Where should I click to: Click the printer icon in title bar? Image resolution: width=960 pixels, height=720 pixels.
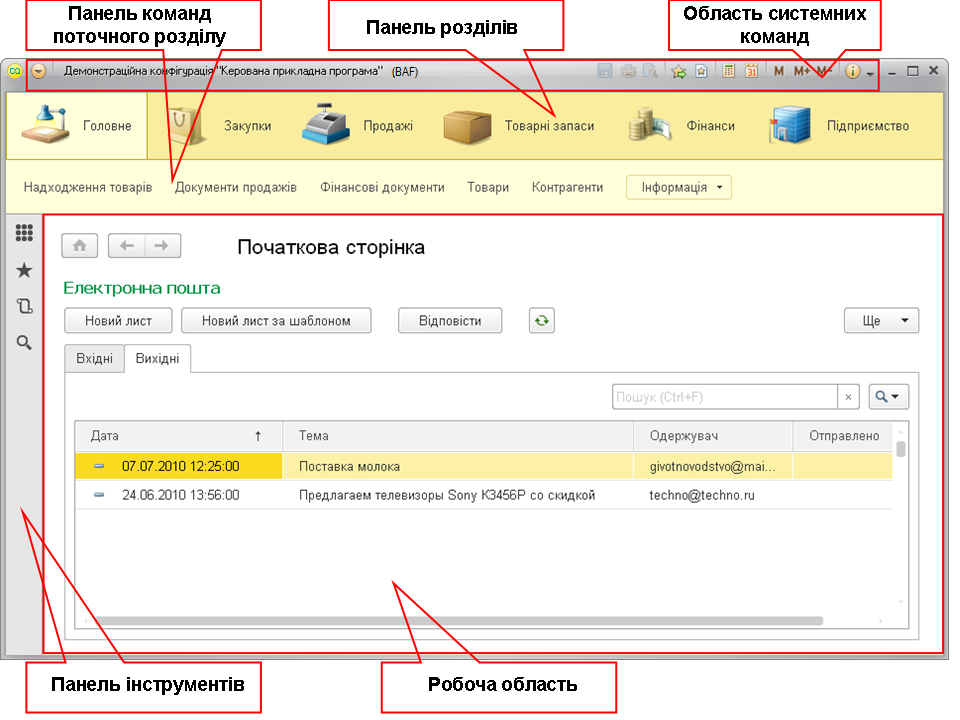(628, 71)
